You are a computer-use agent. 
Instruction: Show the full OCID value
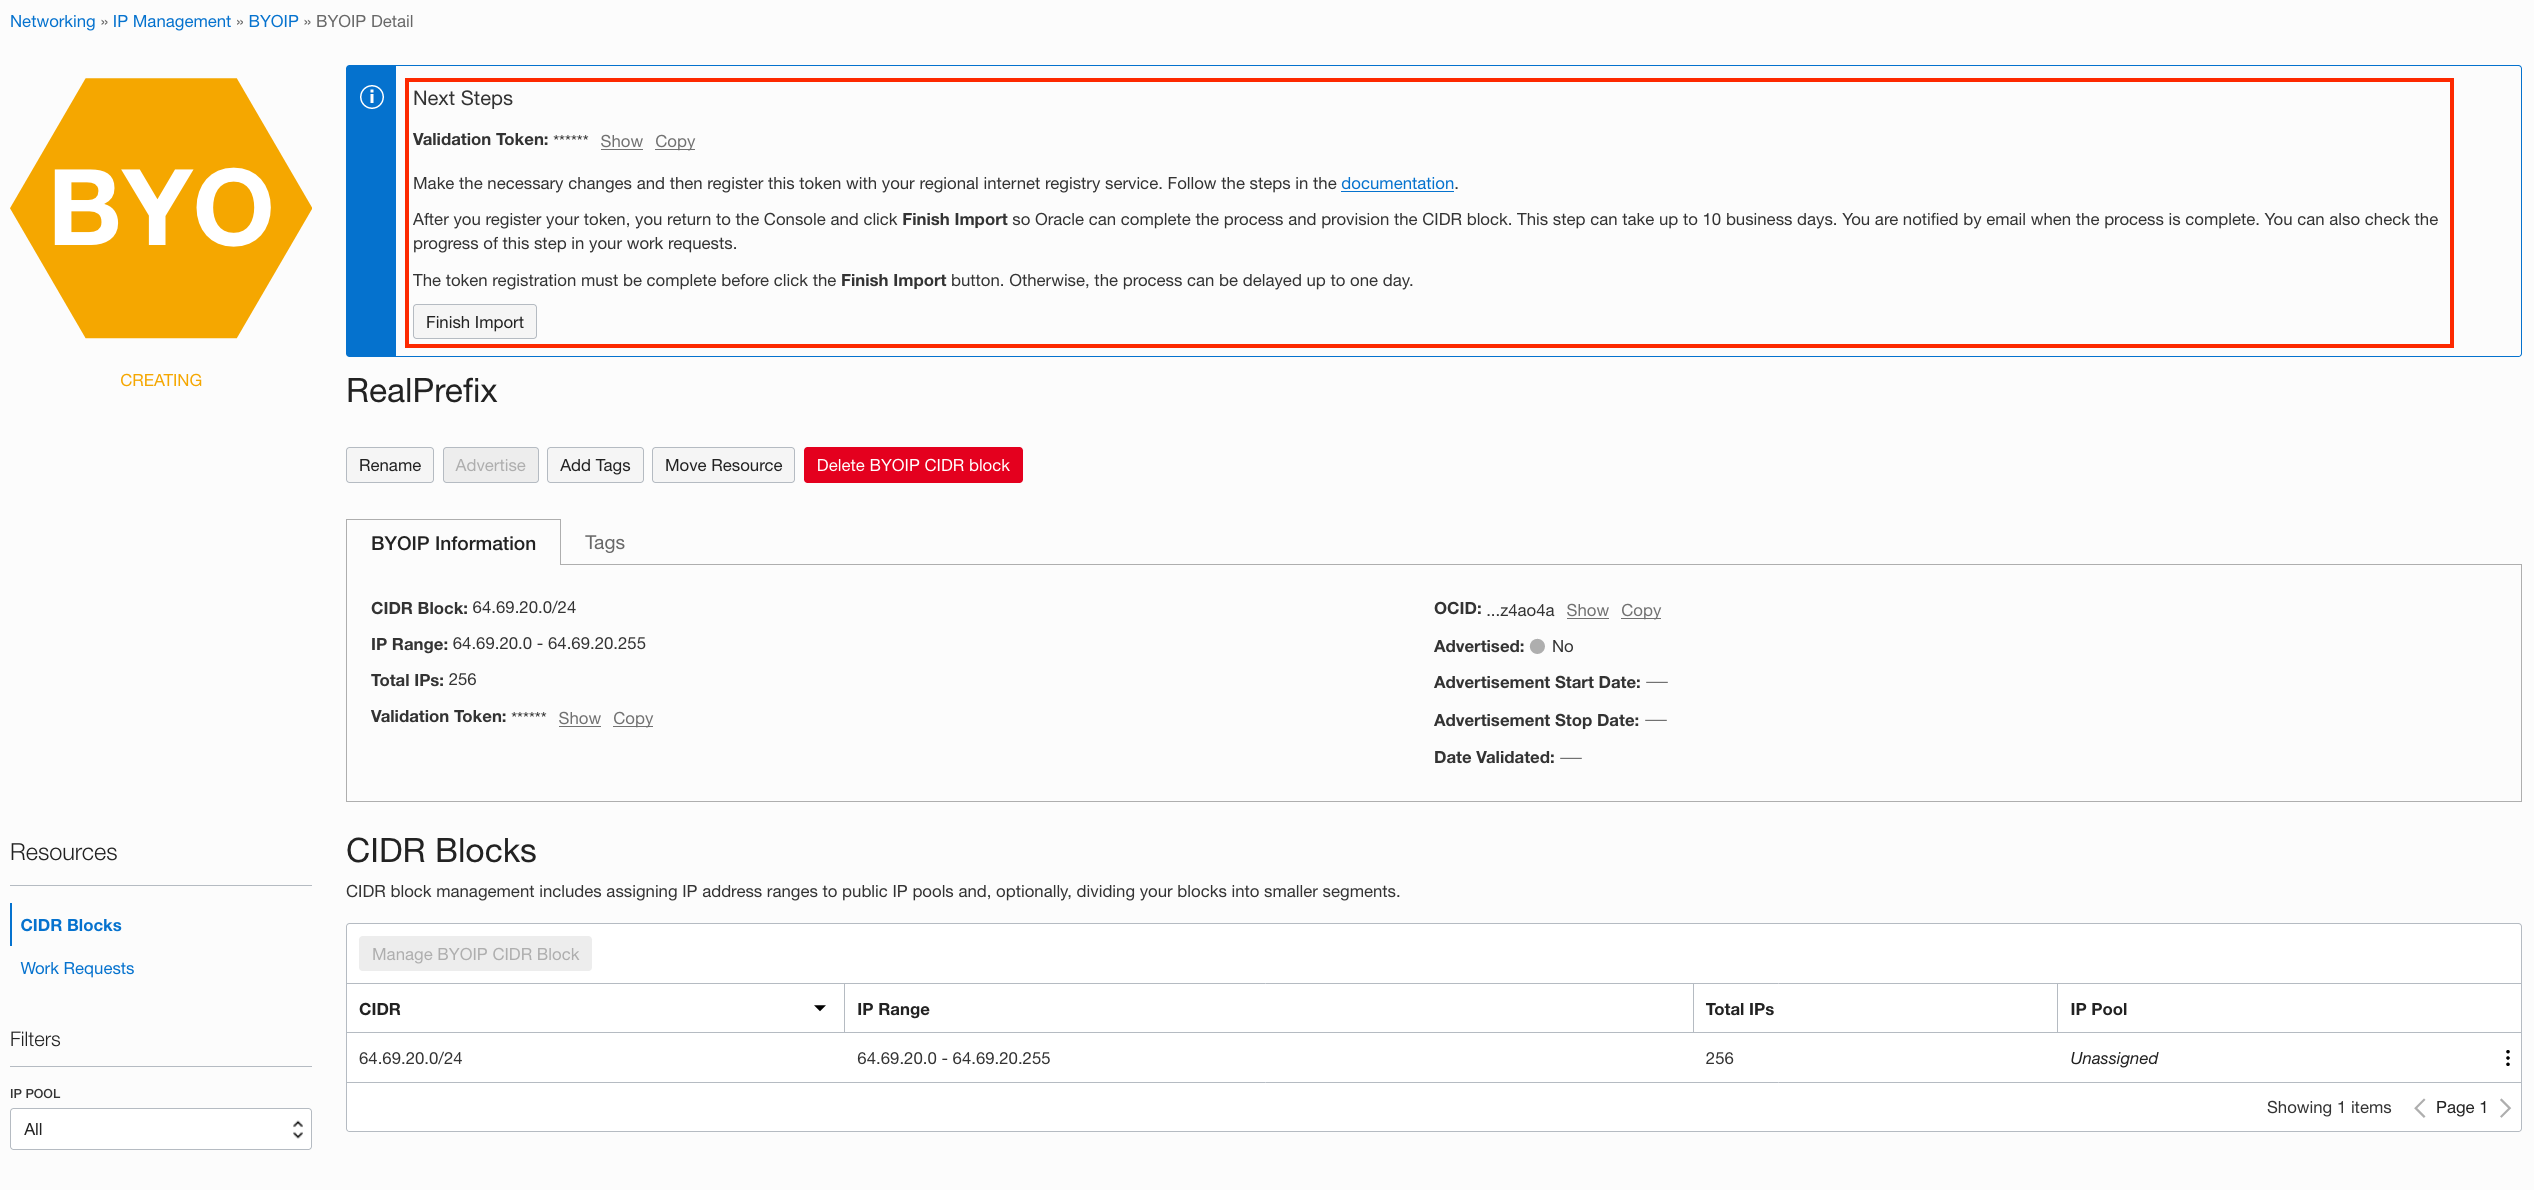(1587, 610)
